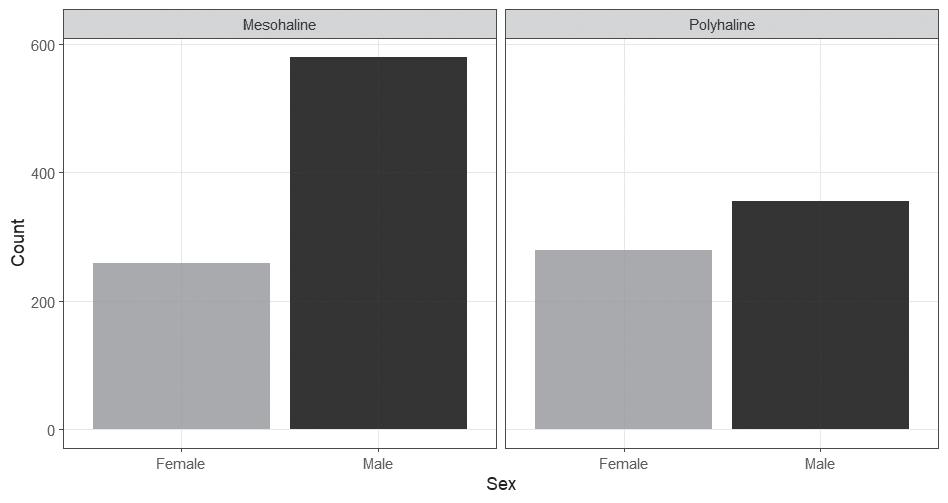Click the gap between Mesohaline Female and Male bars
Screen dimensions: 948x503
tap(280, 350)
